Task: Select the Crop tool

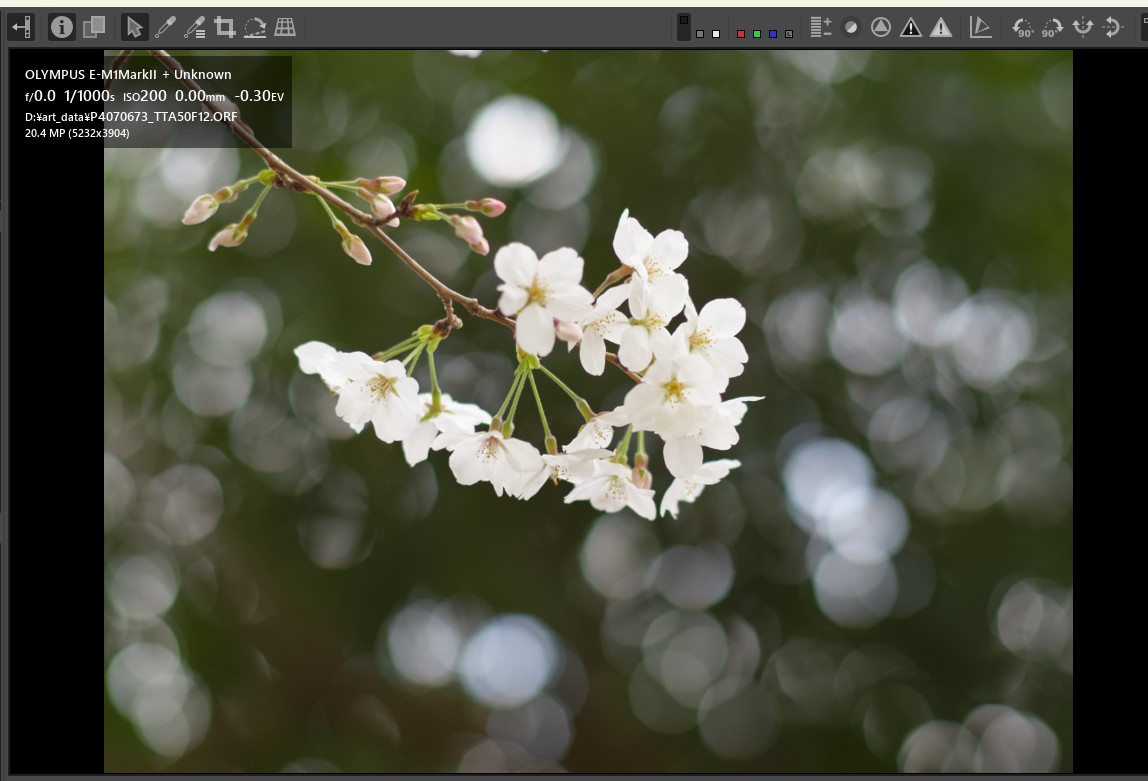Action: point(225,28)
